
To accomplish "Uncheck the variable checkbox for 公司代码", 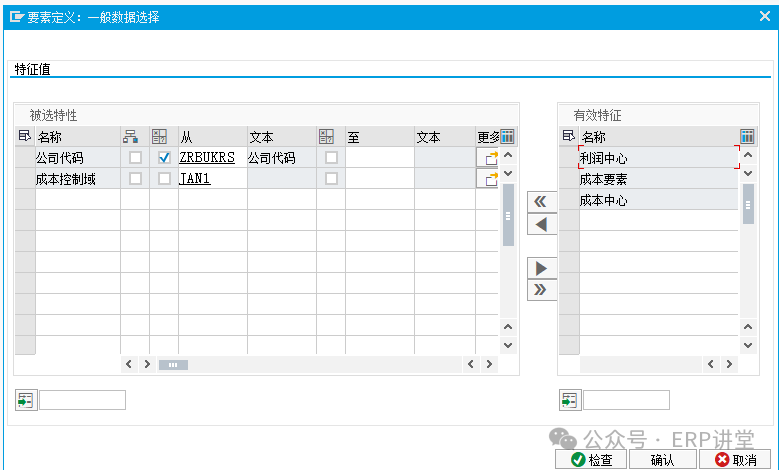I will pos(164,158).
